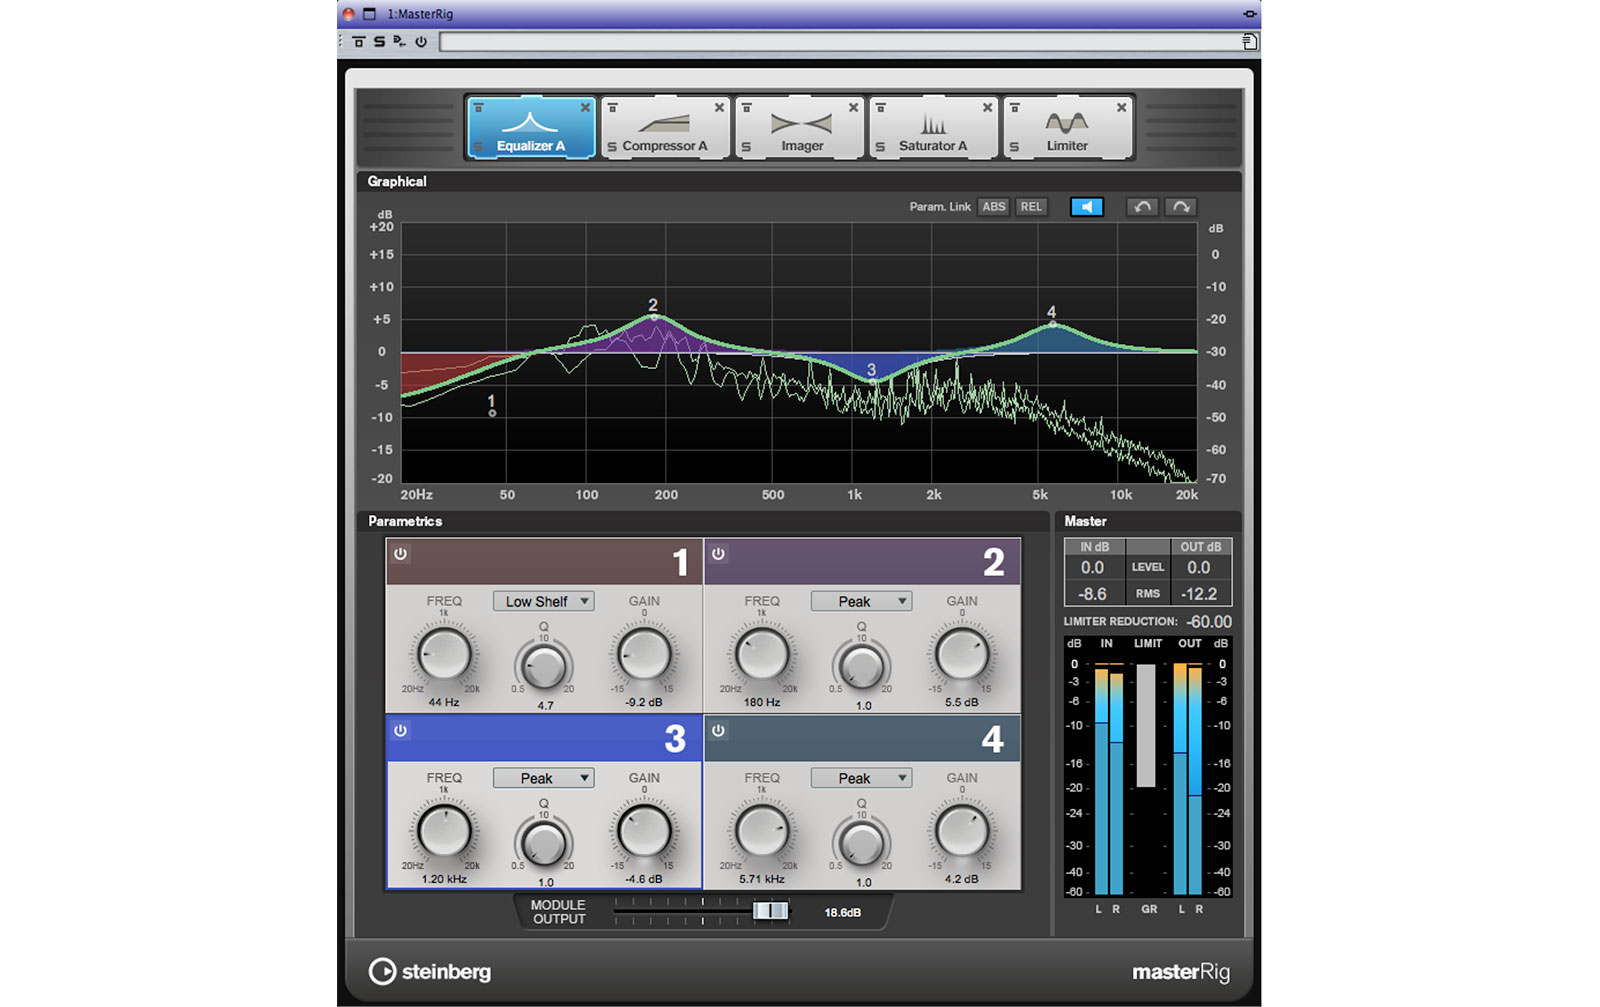Open band 2 Peak type dropdown
The width and height of the screenshot is (1600, 1007).
click(861, 601)
